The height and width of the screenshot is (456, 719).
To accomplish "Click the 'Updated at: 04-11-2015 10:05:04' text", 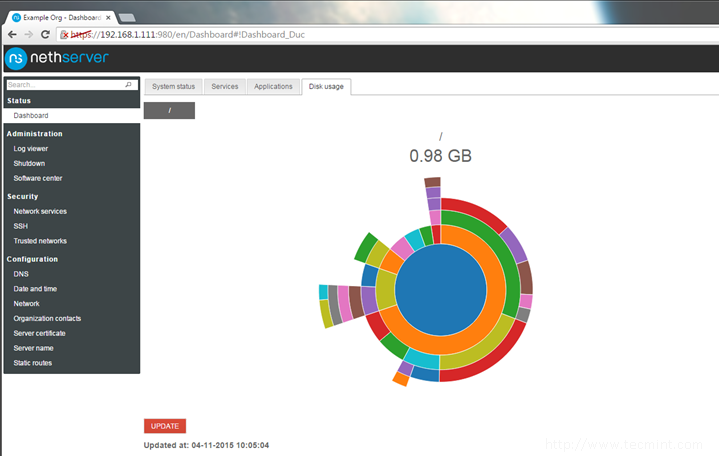I will point(206,445).
